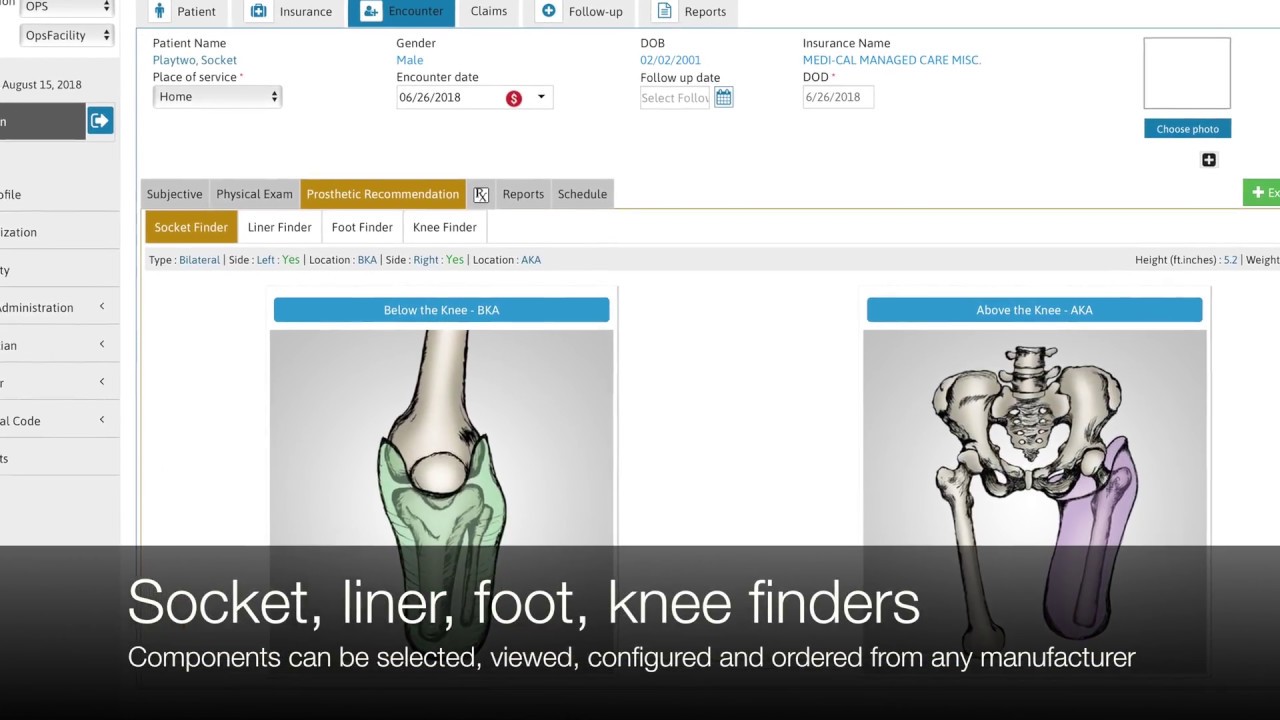Screen dimensions: 1280x720
Task: Click the DOD field 6/26/2018
Action: (x=838, y=97)
